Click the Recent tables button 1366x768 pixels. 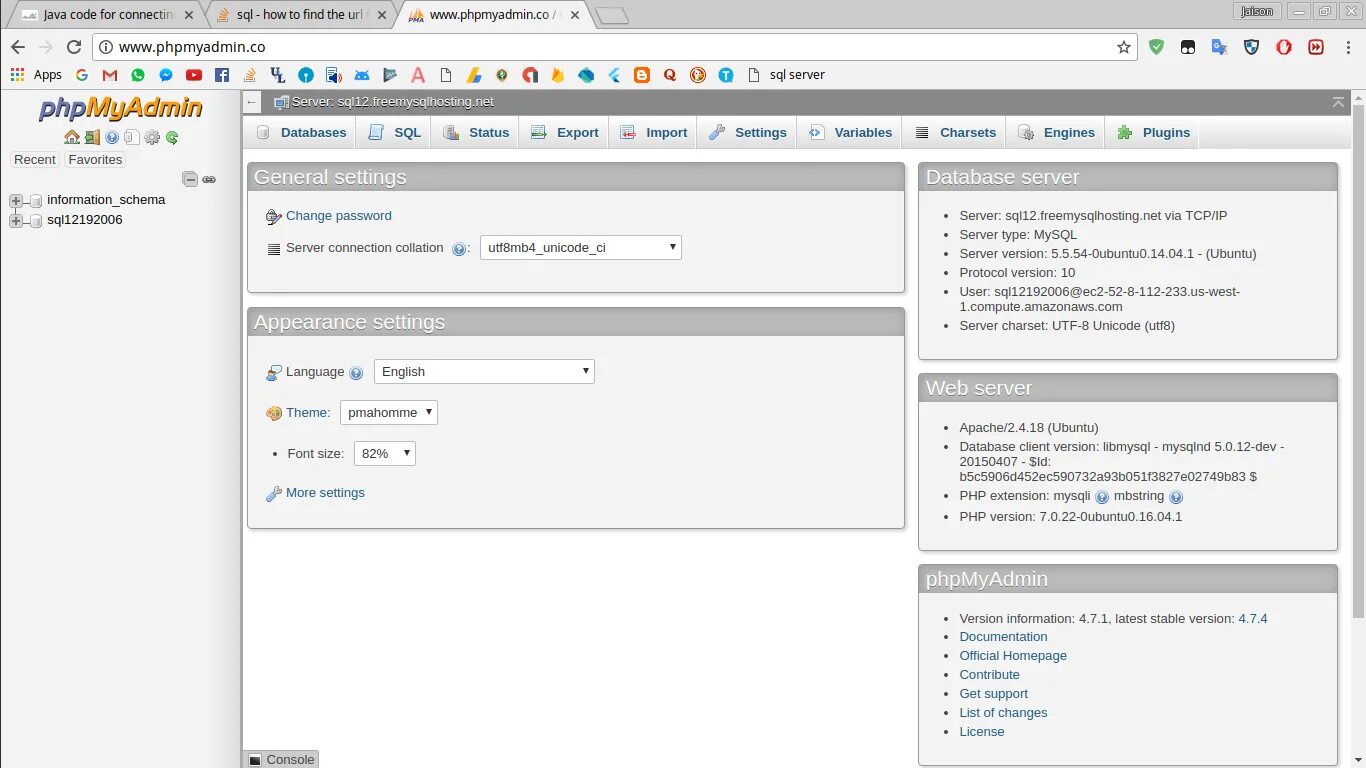(35, 160)
